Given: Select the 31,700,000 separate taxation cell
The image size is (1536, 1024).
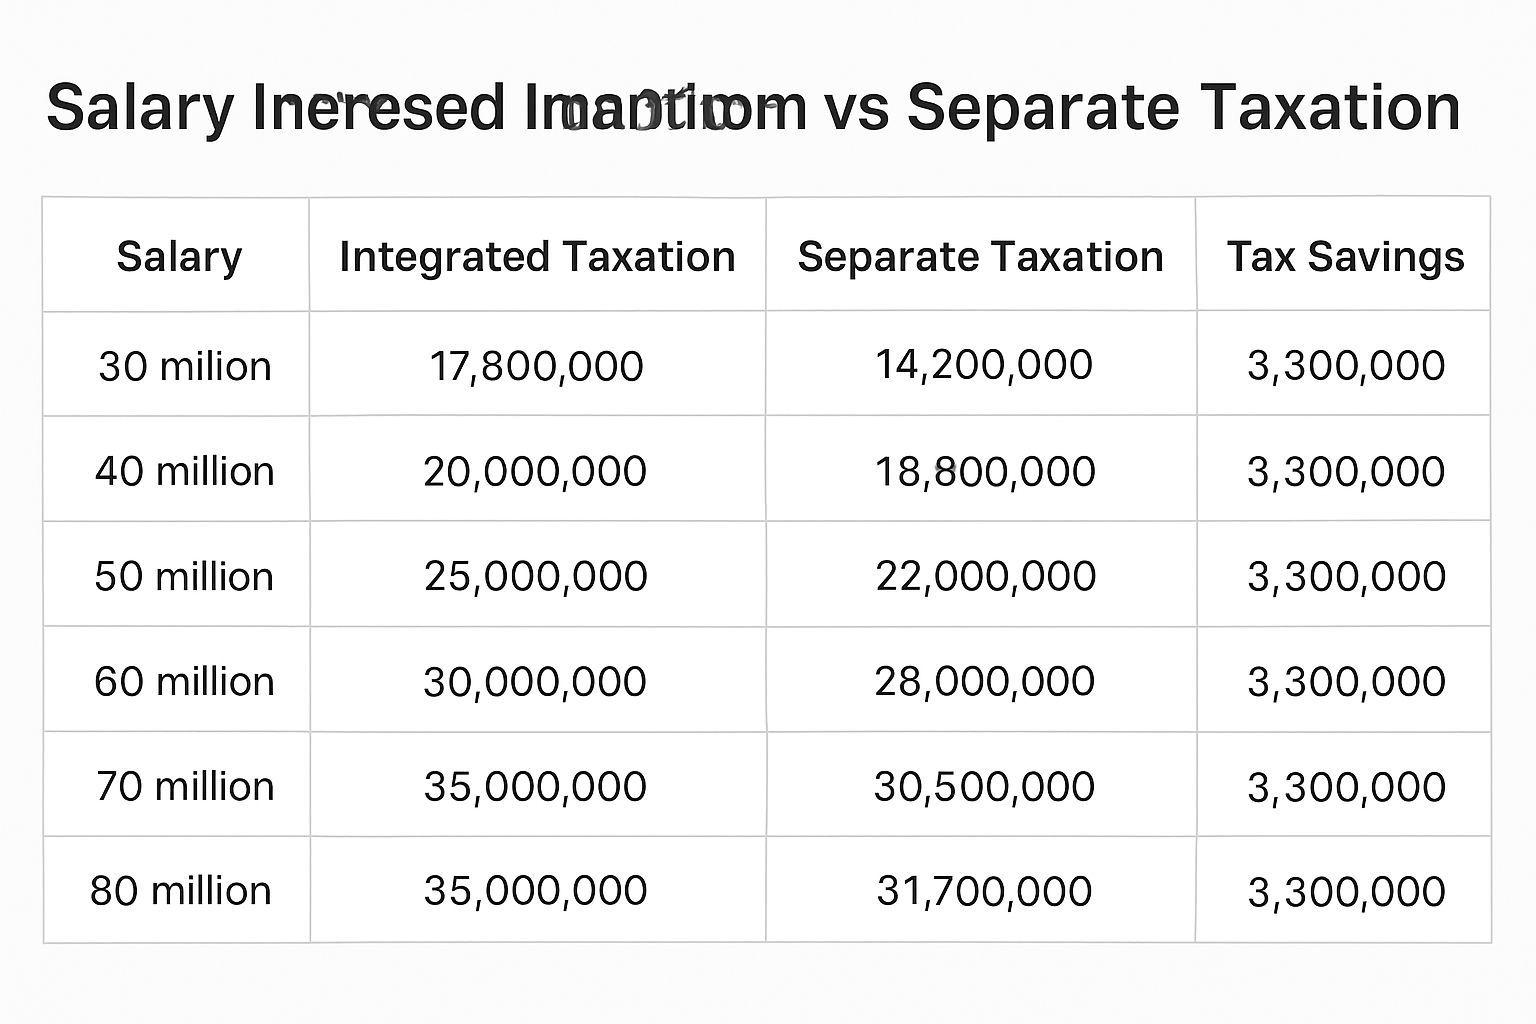Looking at the screenshot, I should point(984,890).
